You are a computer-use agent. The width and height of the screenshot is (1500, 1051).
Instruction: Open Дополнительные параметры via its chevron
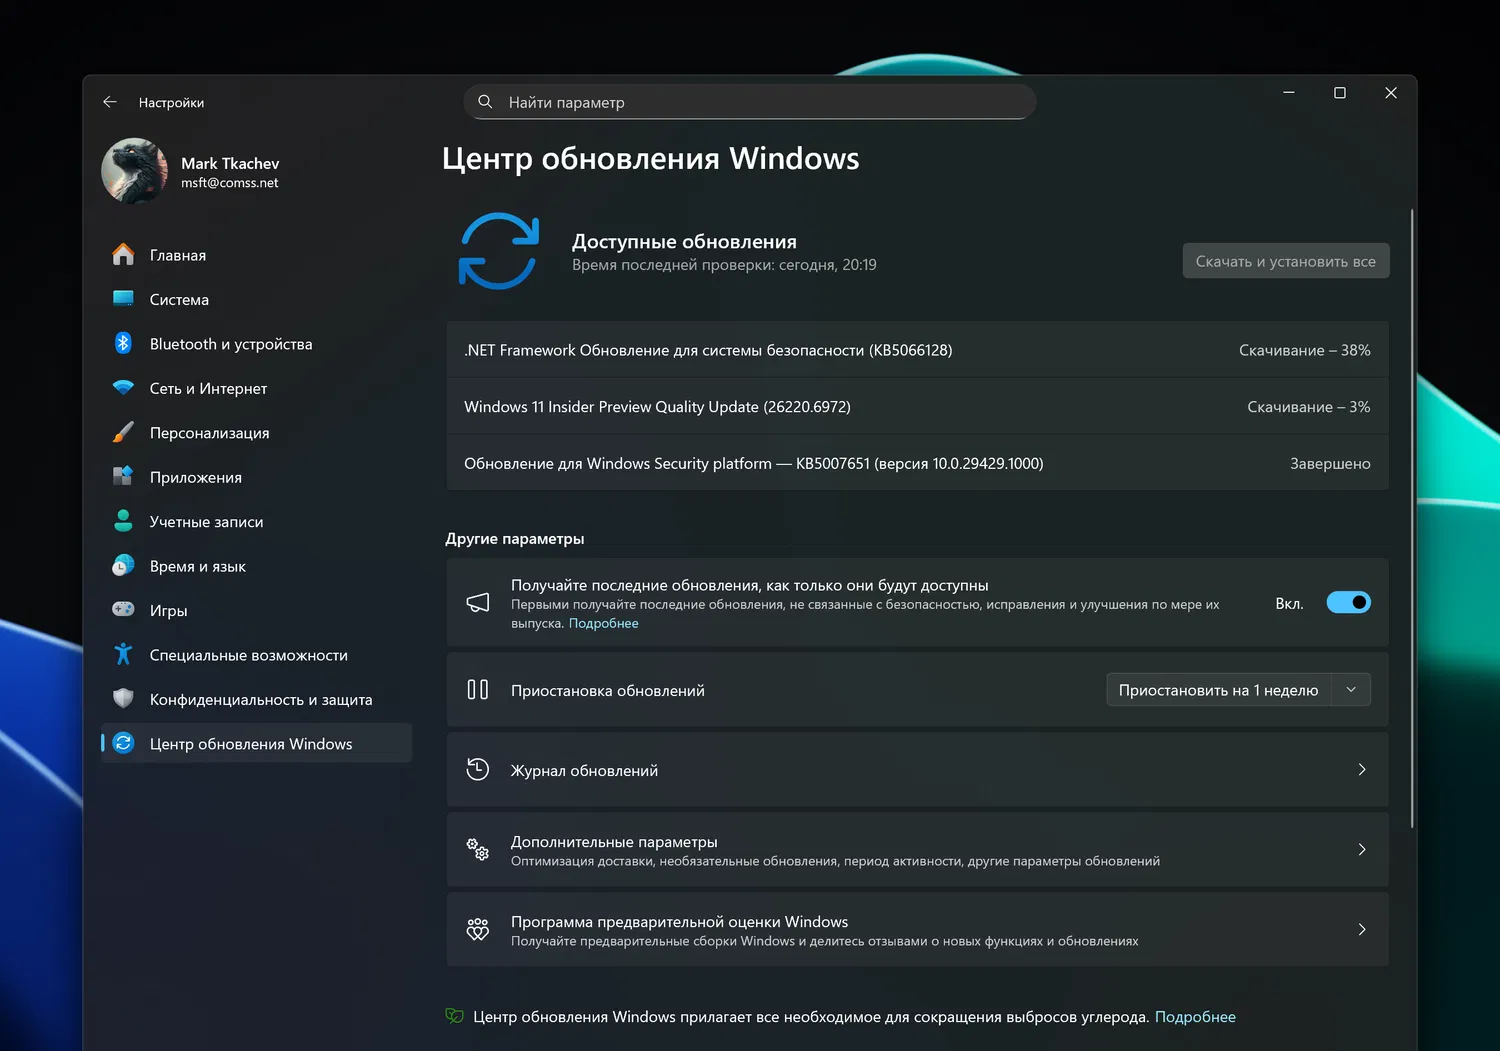1362,849
